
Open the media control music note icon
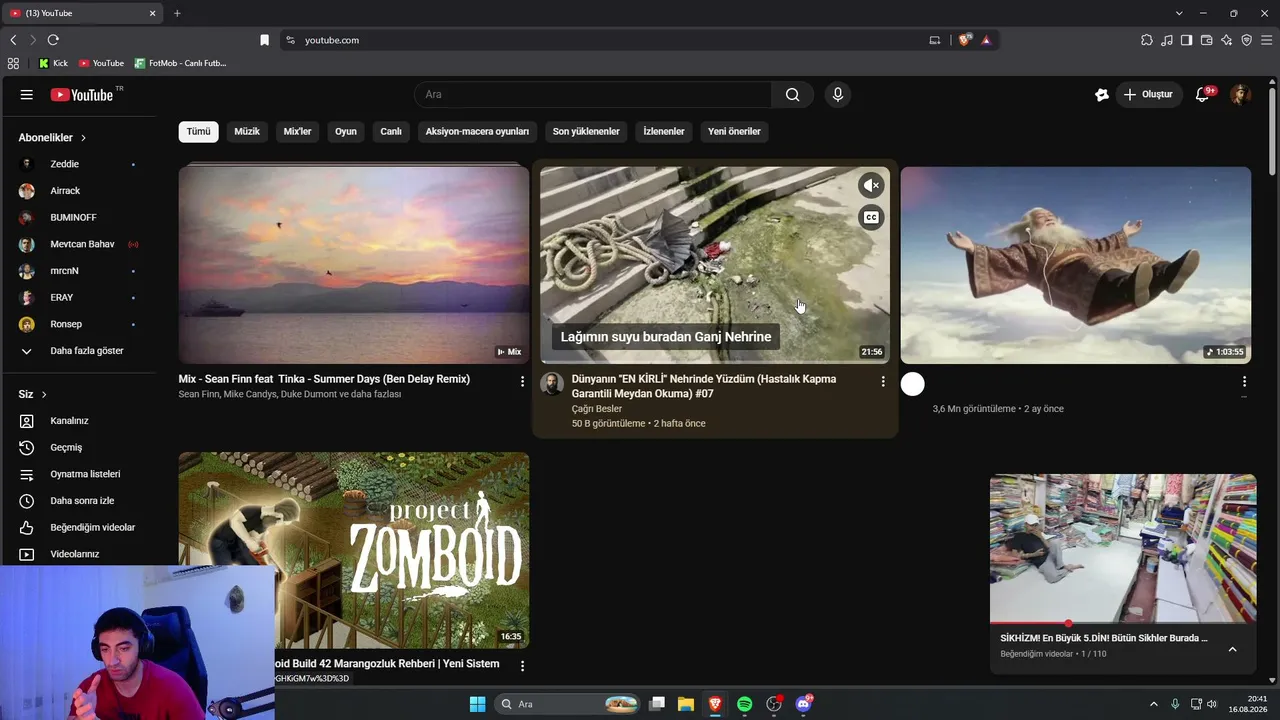click(x=1167, y=40)
